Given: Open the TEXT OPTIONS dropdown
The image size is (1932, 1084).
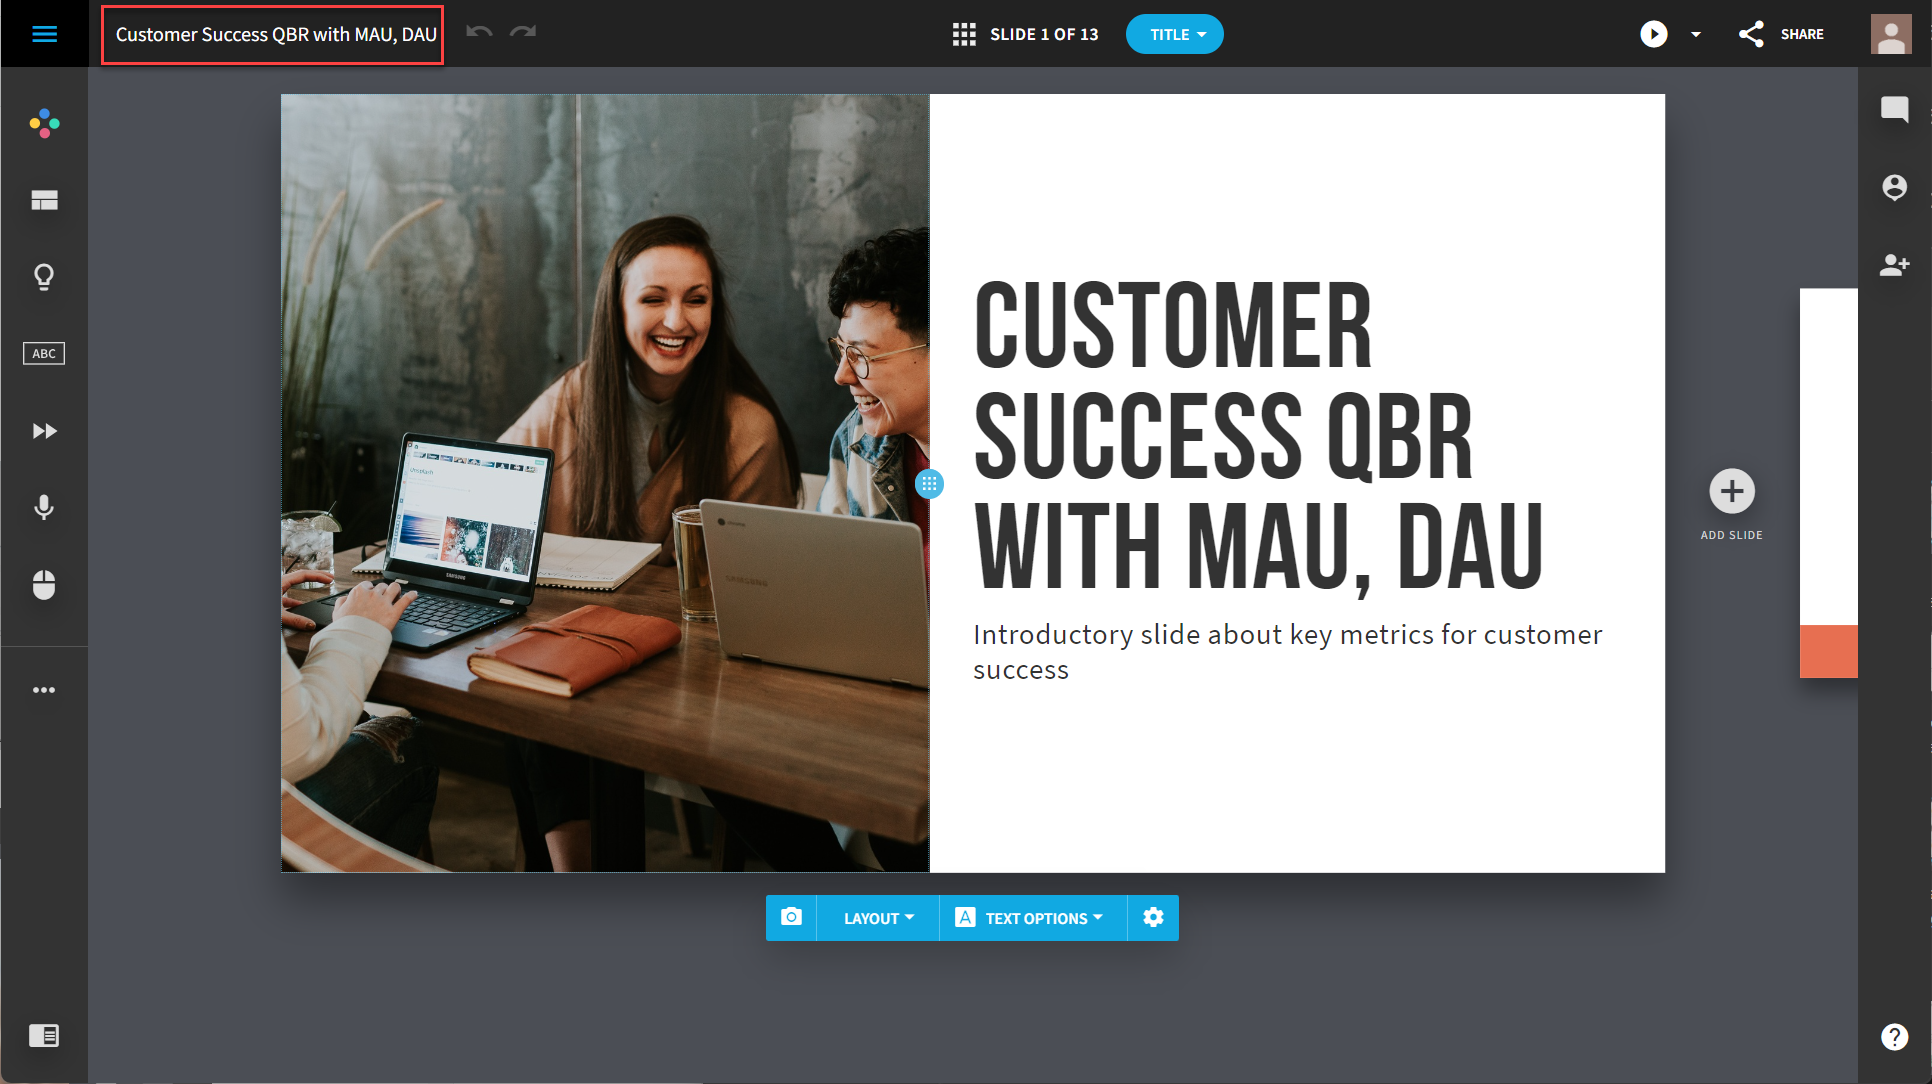Looking at the screenshot, I should (x=1033, y=918).
